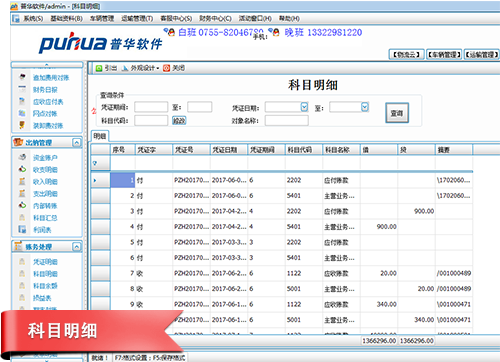Click the 凭证号 column header
Image resolution: width=500 pixels, height=362 pixels.
click(191, 150)
